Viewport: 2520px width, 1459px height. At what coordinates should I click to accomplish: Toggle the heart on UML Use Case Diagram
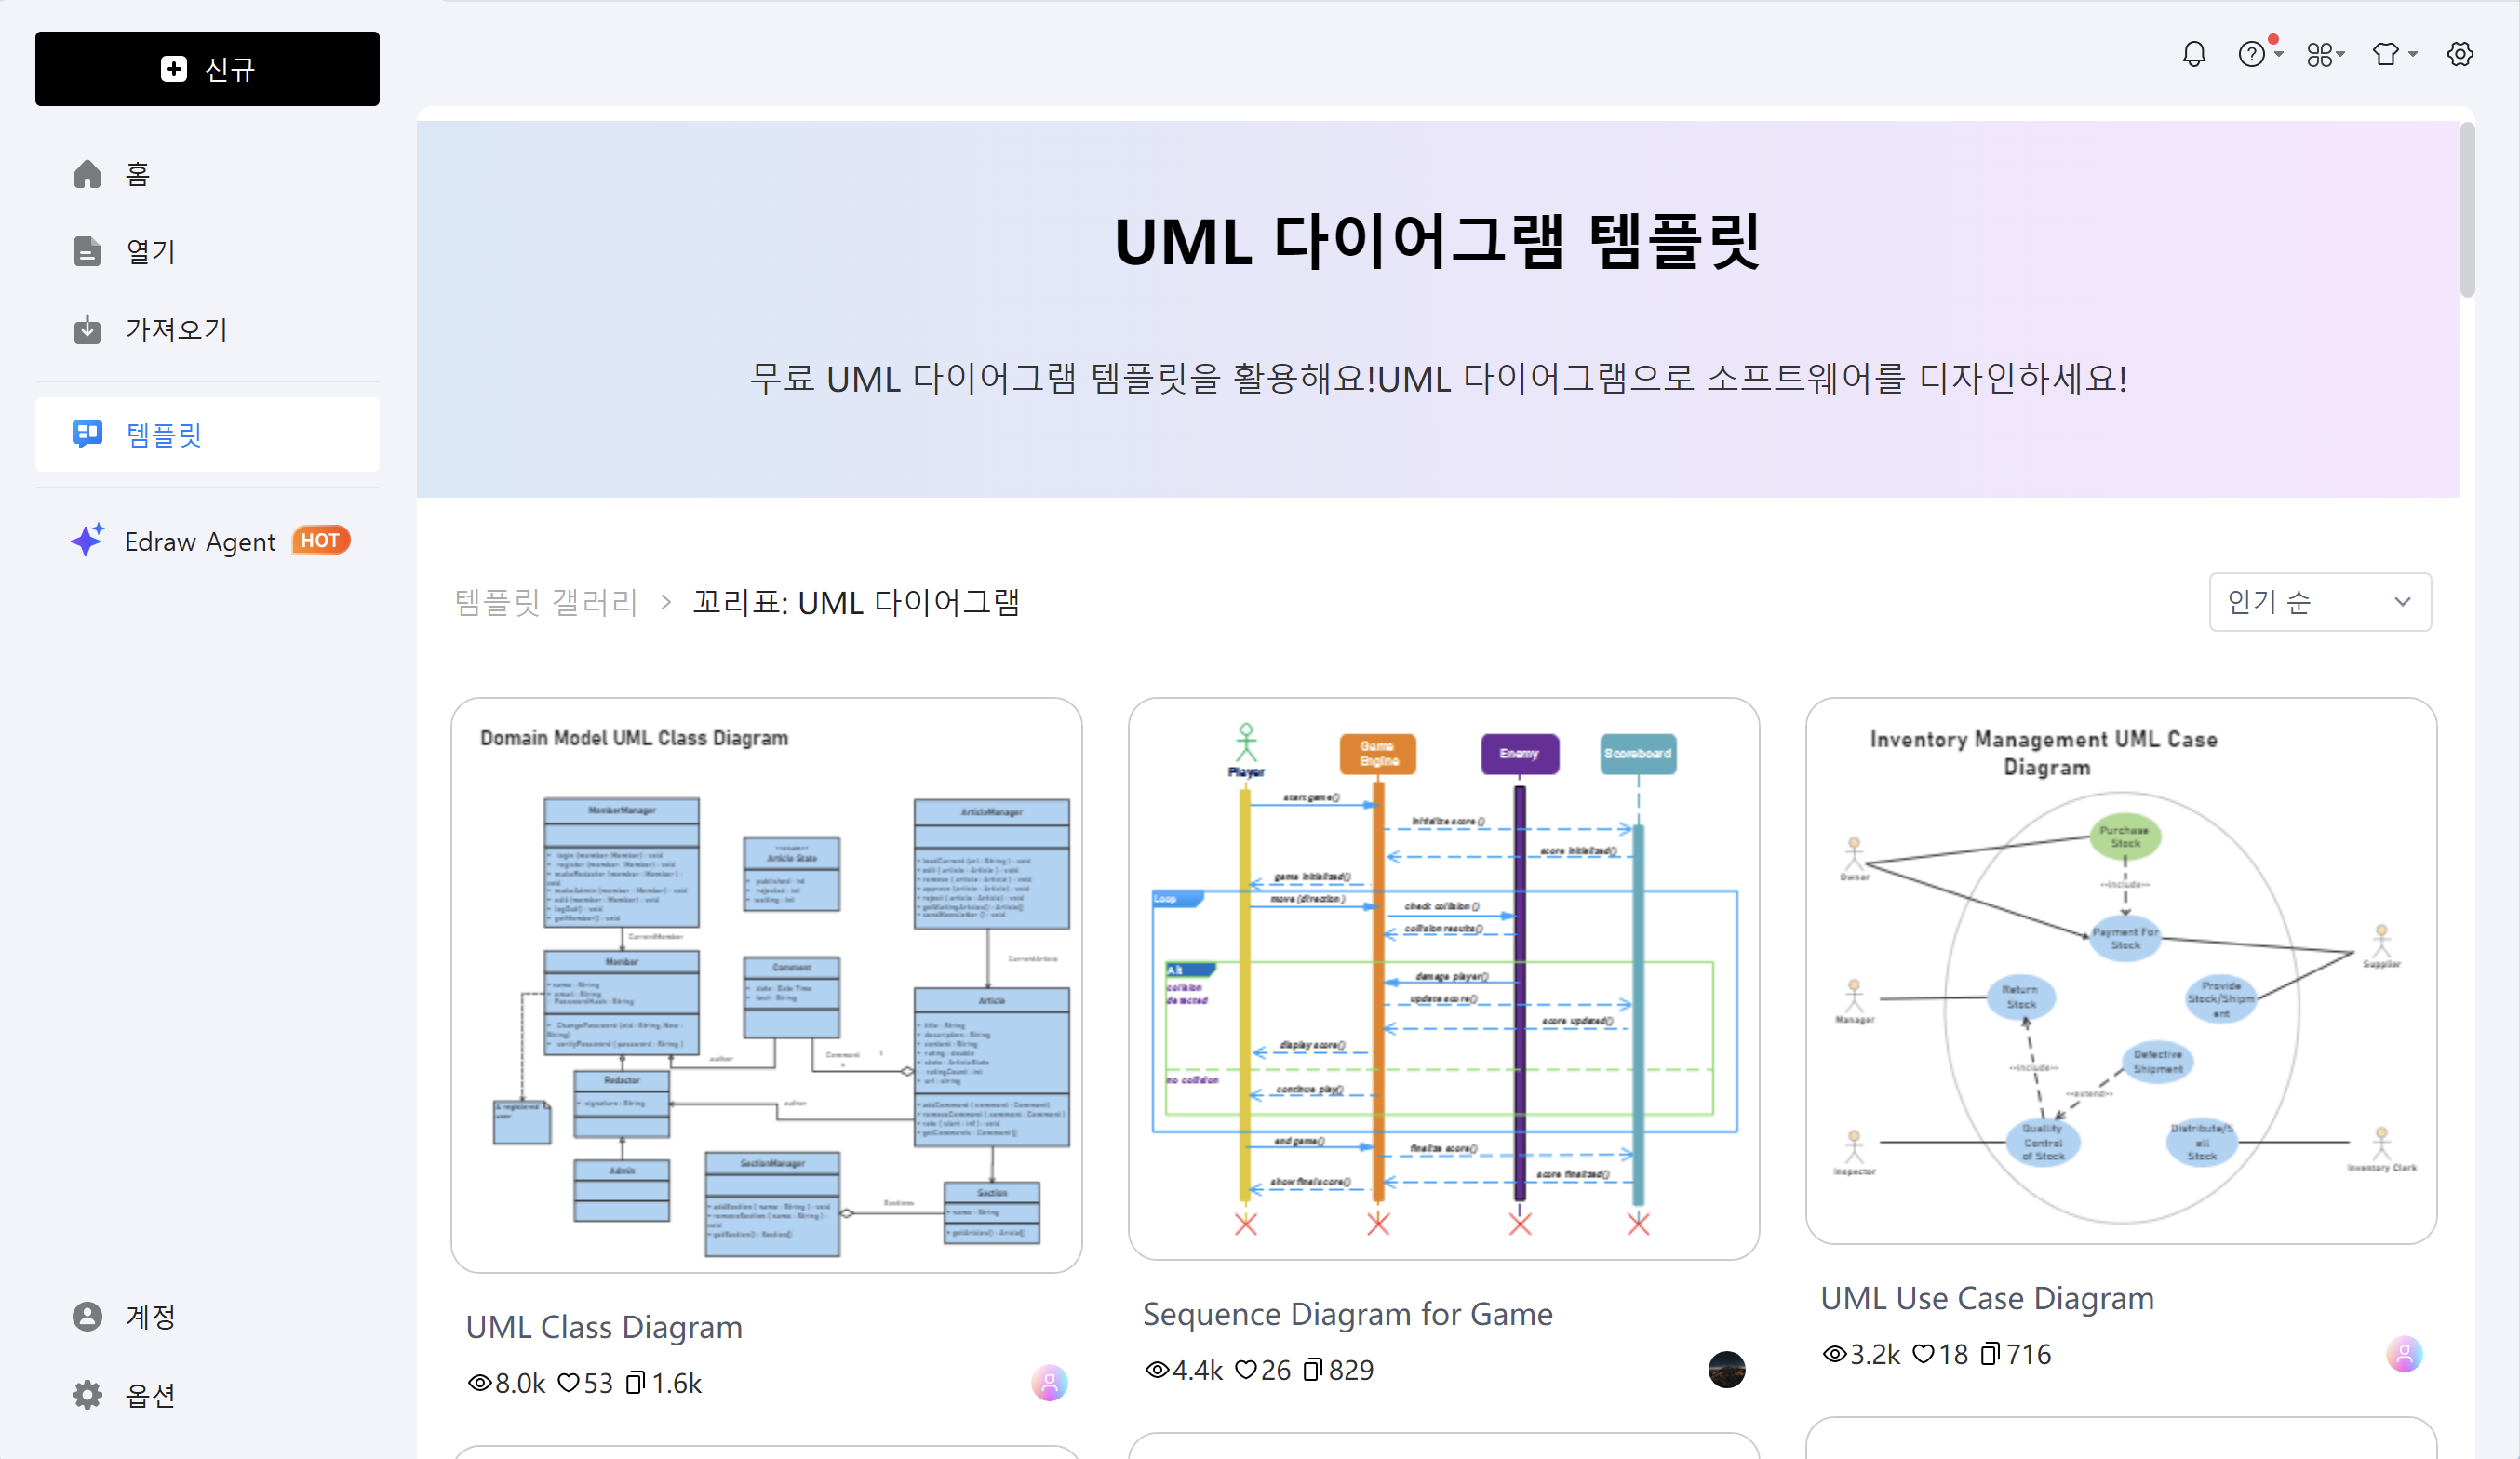pos(1925,1354)
